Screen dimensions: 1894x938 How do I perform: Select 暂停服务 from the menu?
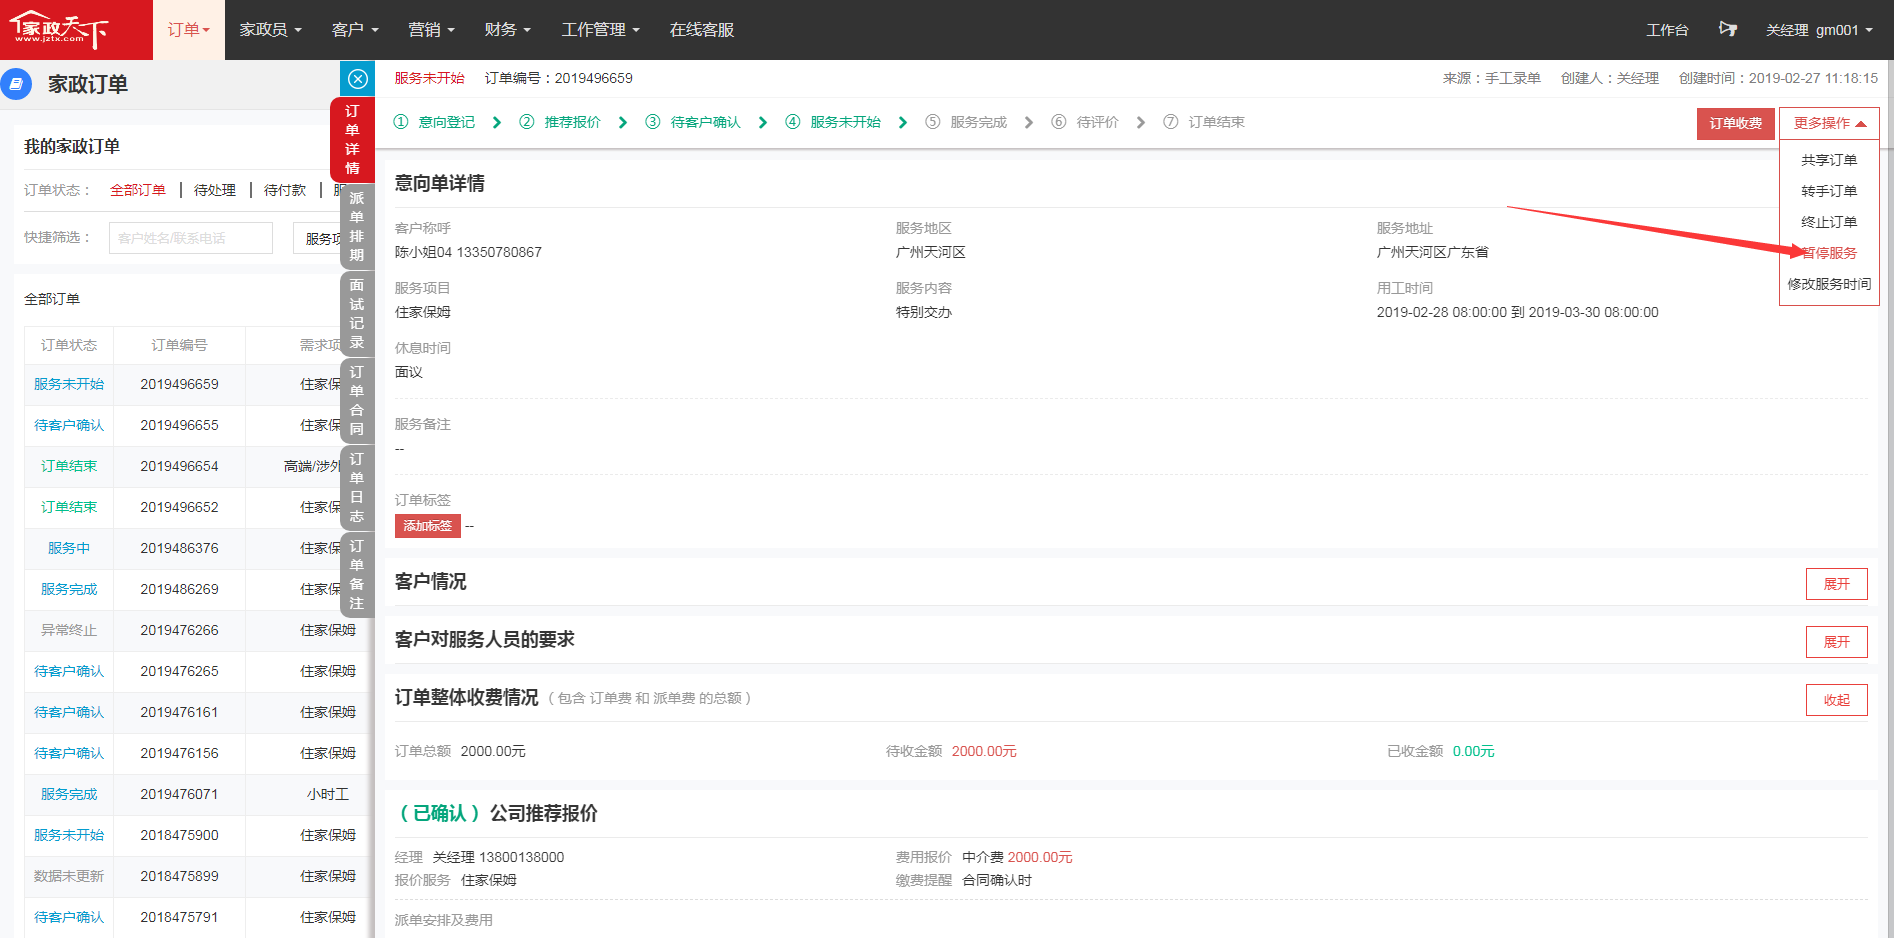1829,253
